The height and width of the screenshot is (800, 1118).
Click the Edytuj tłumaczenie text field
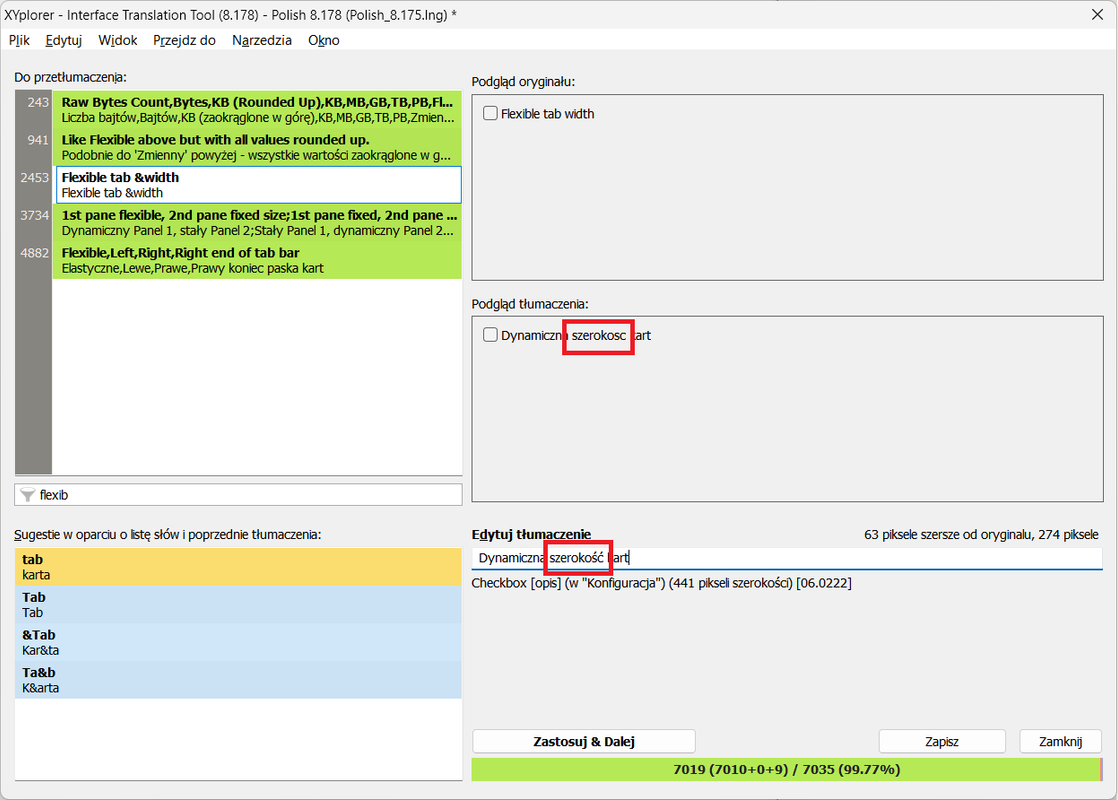click(x=786, y=558)
